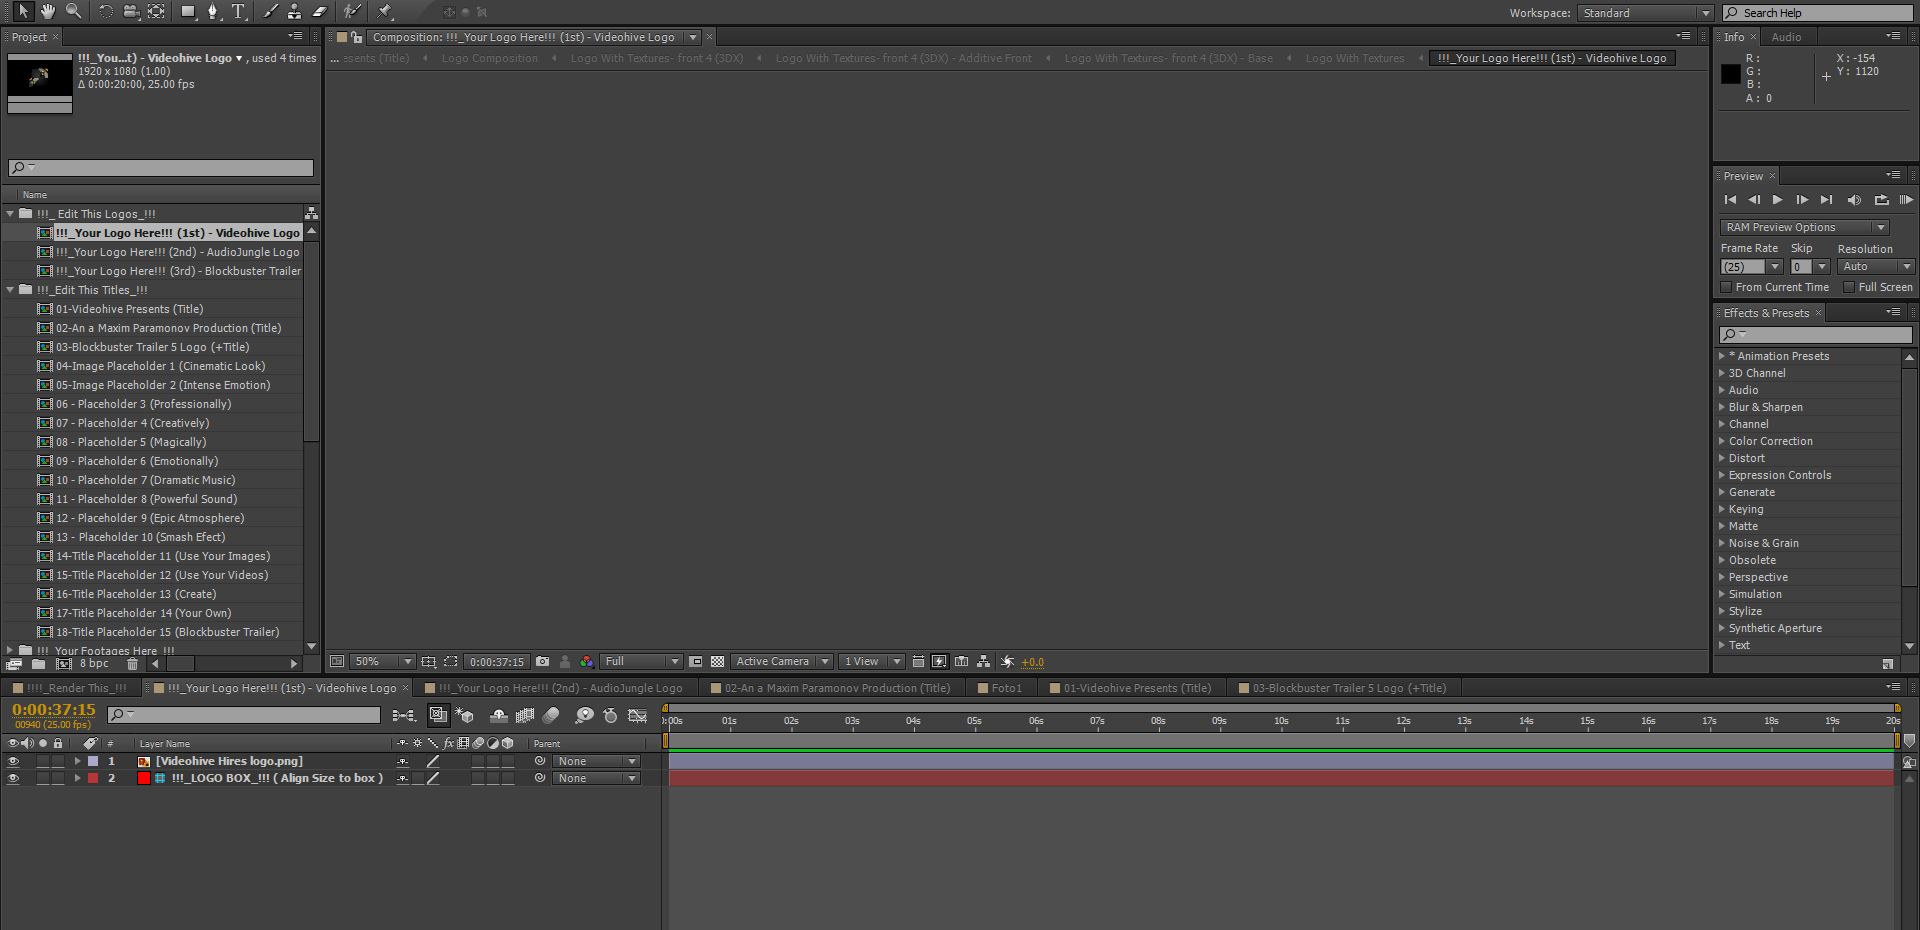Click the Selection arrow tool
This screenshot has height=930, width=1920.
coord(22,11)
